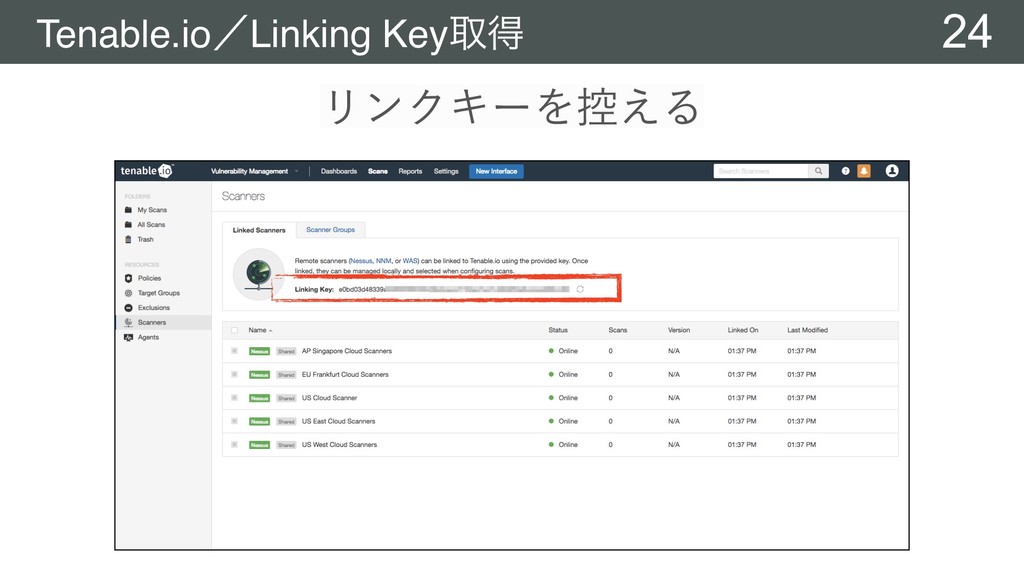Follow the Nessus link
The image size is (1024, 576).
pyautogui.click(x=361, y=261)
